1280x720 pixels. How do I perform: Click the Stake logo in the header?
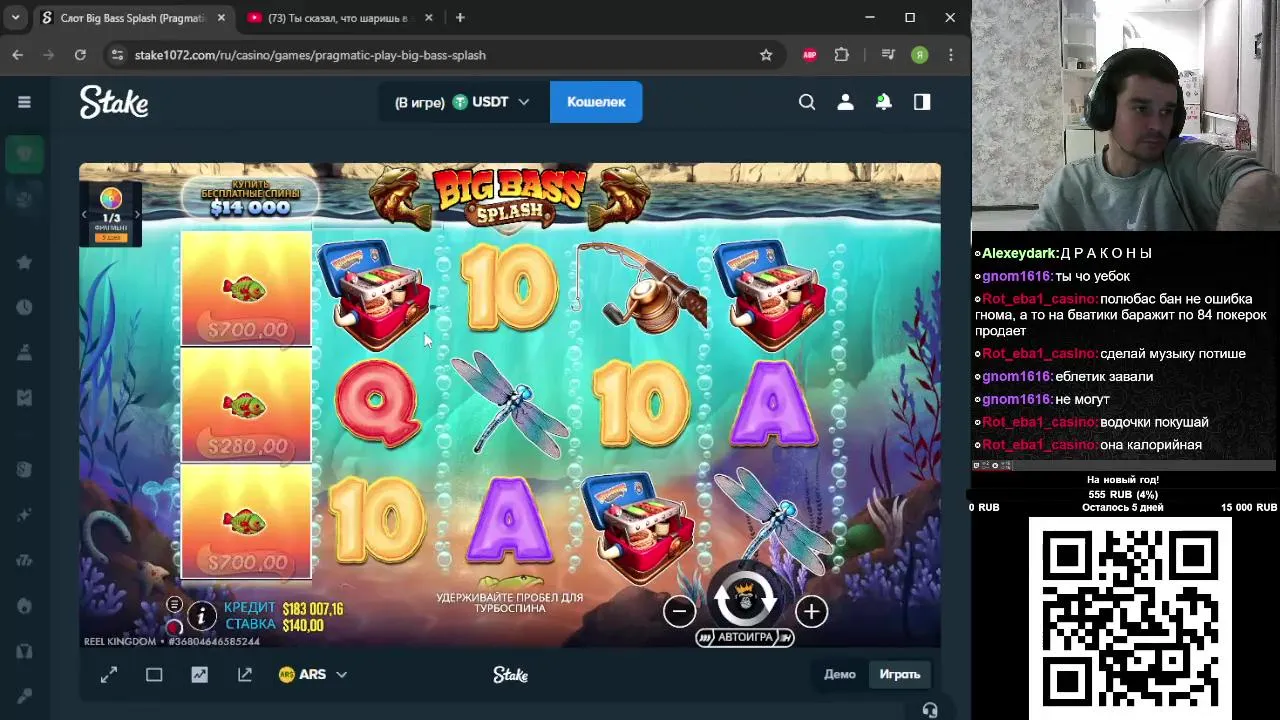114,102
